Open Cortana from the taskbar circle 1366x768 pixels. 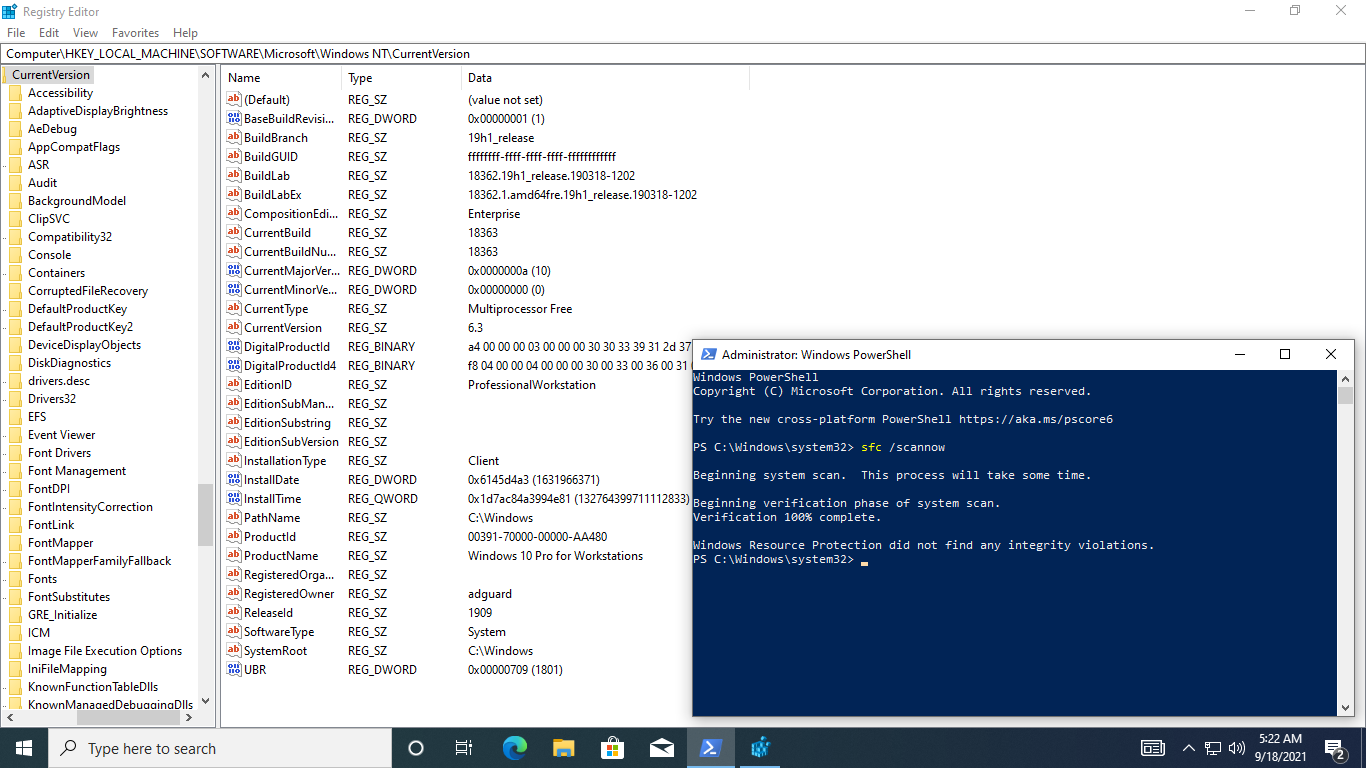pyautogui.click(x=416, y=748)
